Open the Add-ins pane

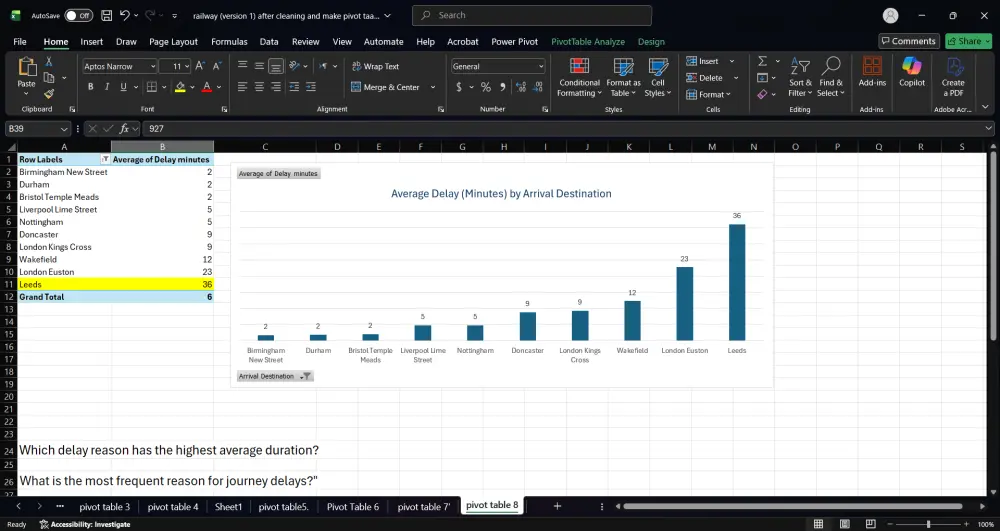coord(872,72)
